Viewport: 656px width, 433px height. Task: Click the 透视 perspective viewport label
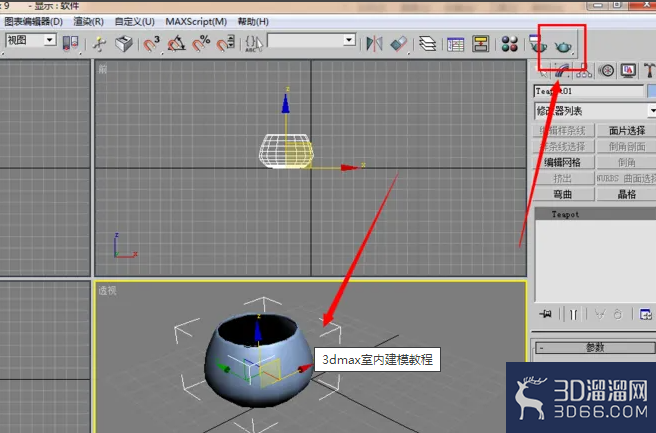click(x=107, y=290)
